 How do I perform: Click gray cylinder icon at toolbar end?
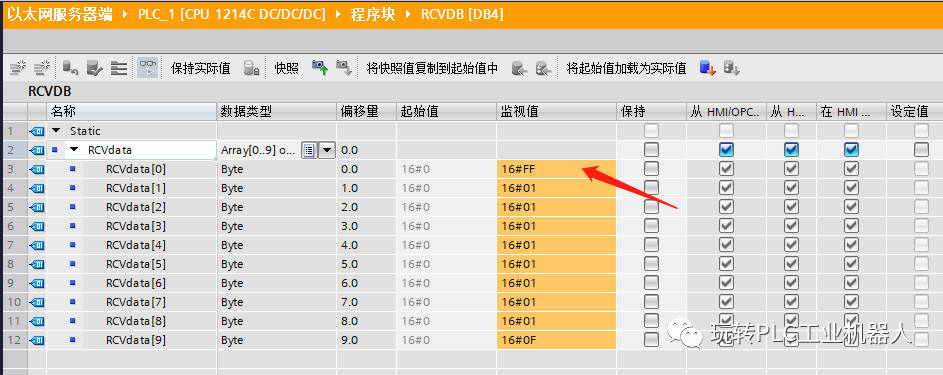[x=731, y=68]
